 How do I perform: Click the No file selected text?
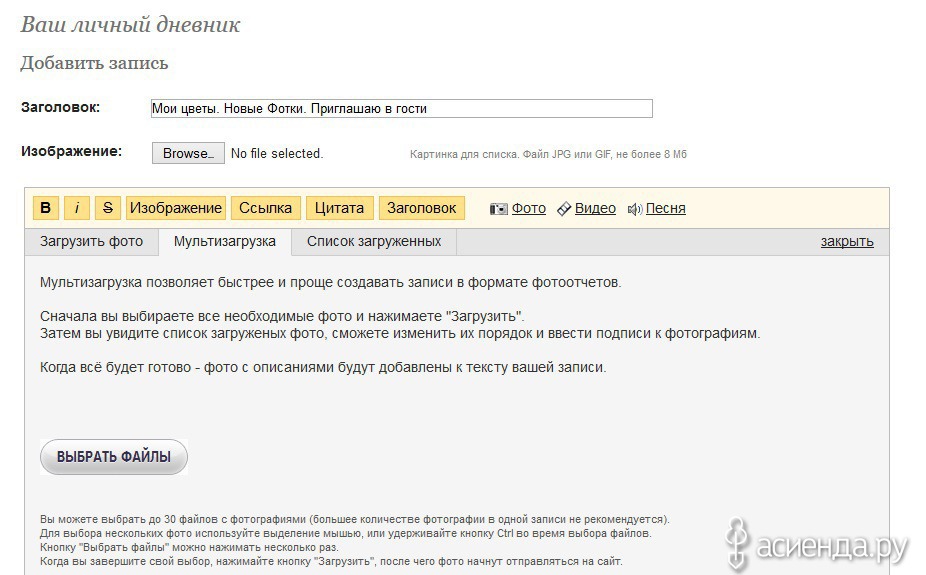pos(277,153)
